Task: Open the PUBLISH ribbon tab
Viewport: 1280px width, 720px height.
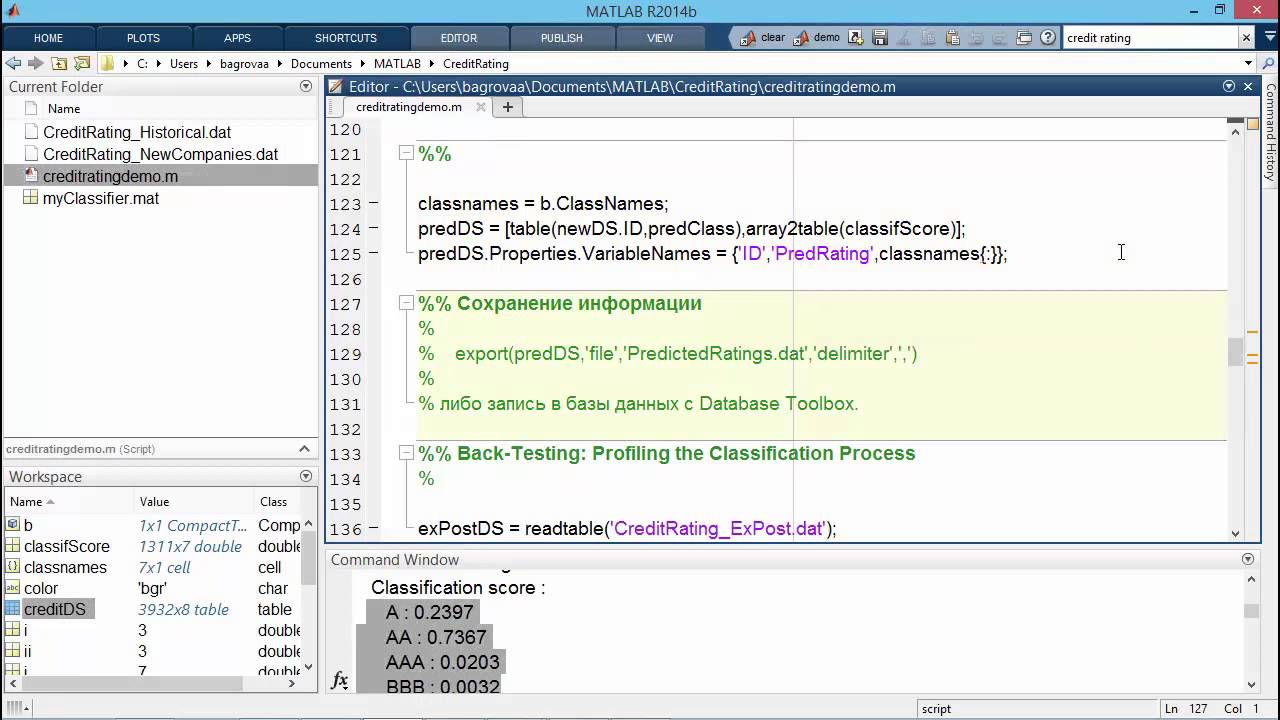Action: click(x=562, y=38)
